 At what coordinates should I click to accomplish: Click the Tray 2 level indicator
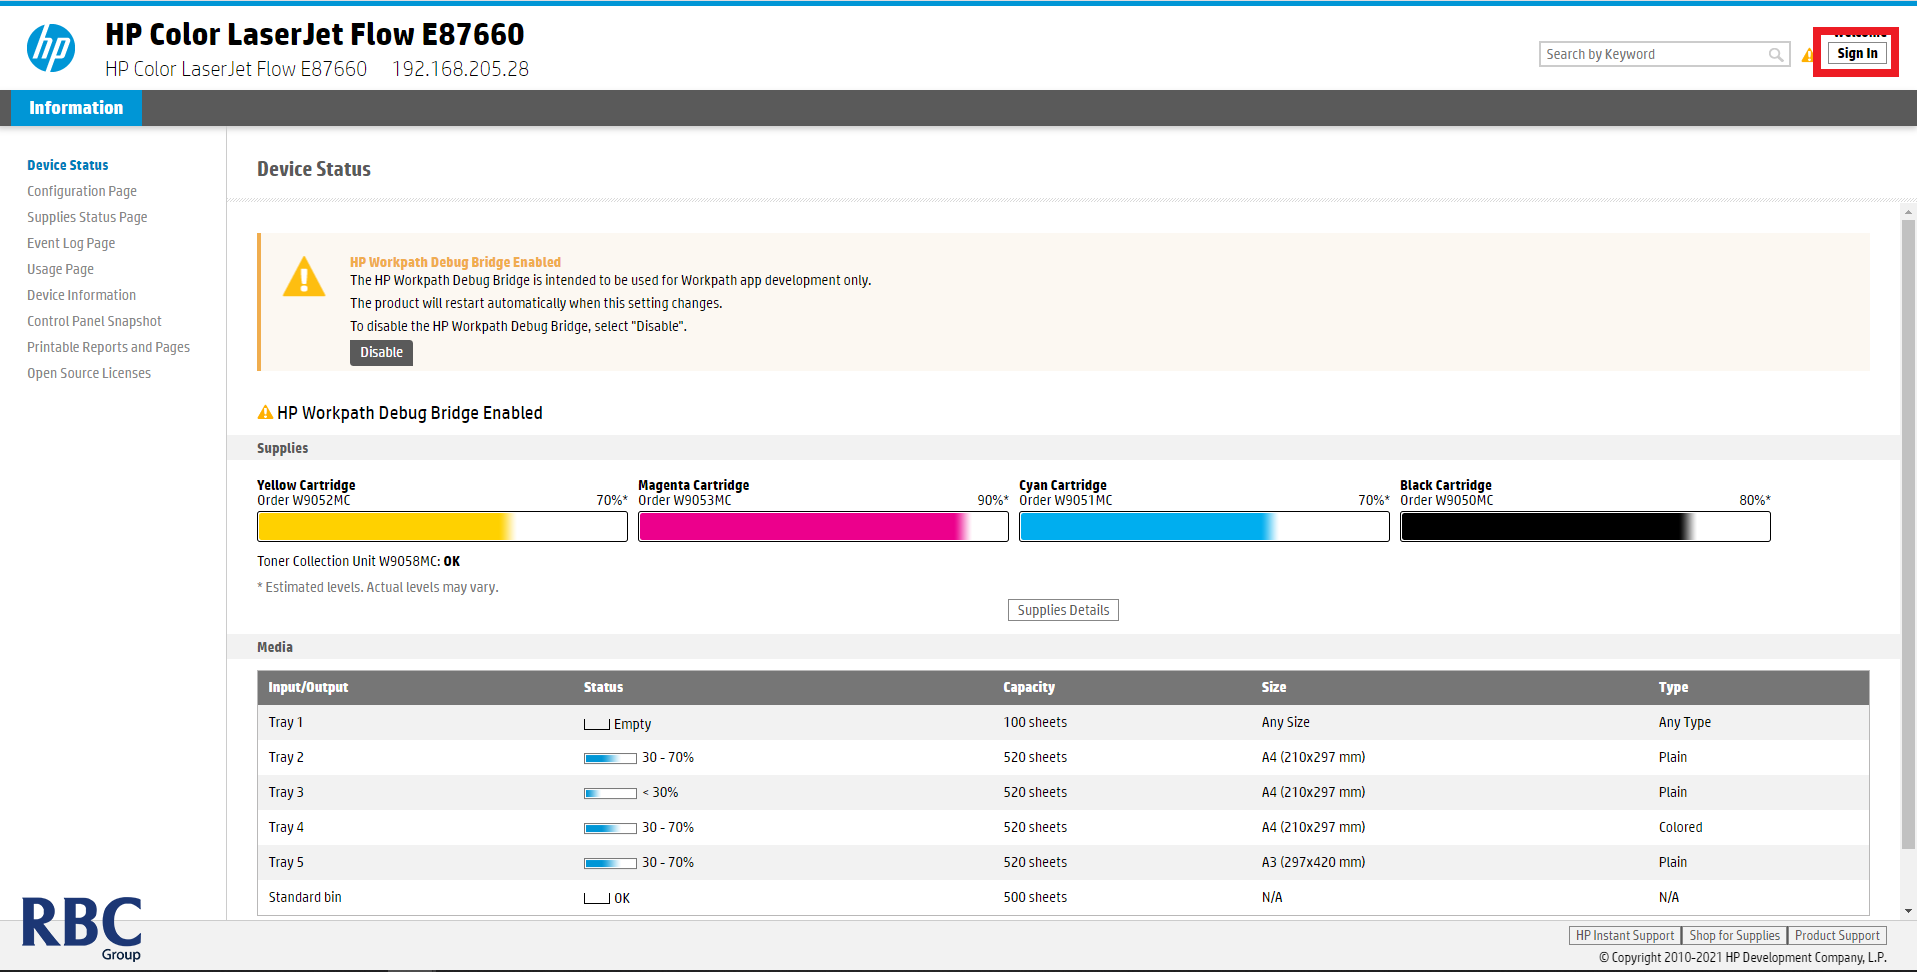tap(610, 758)
